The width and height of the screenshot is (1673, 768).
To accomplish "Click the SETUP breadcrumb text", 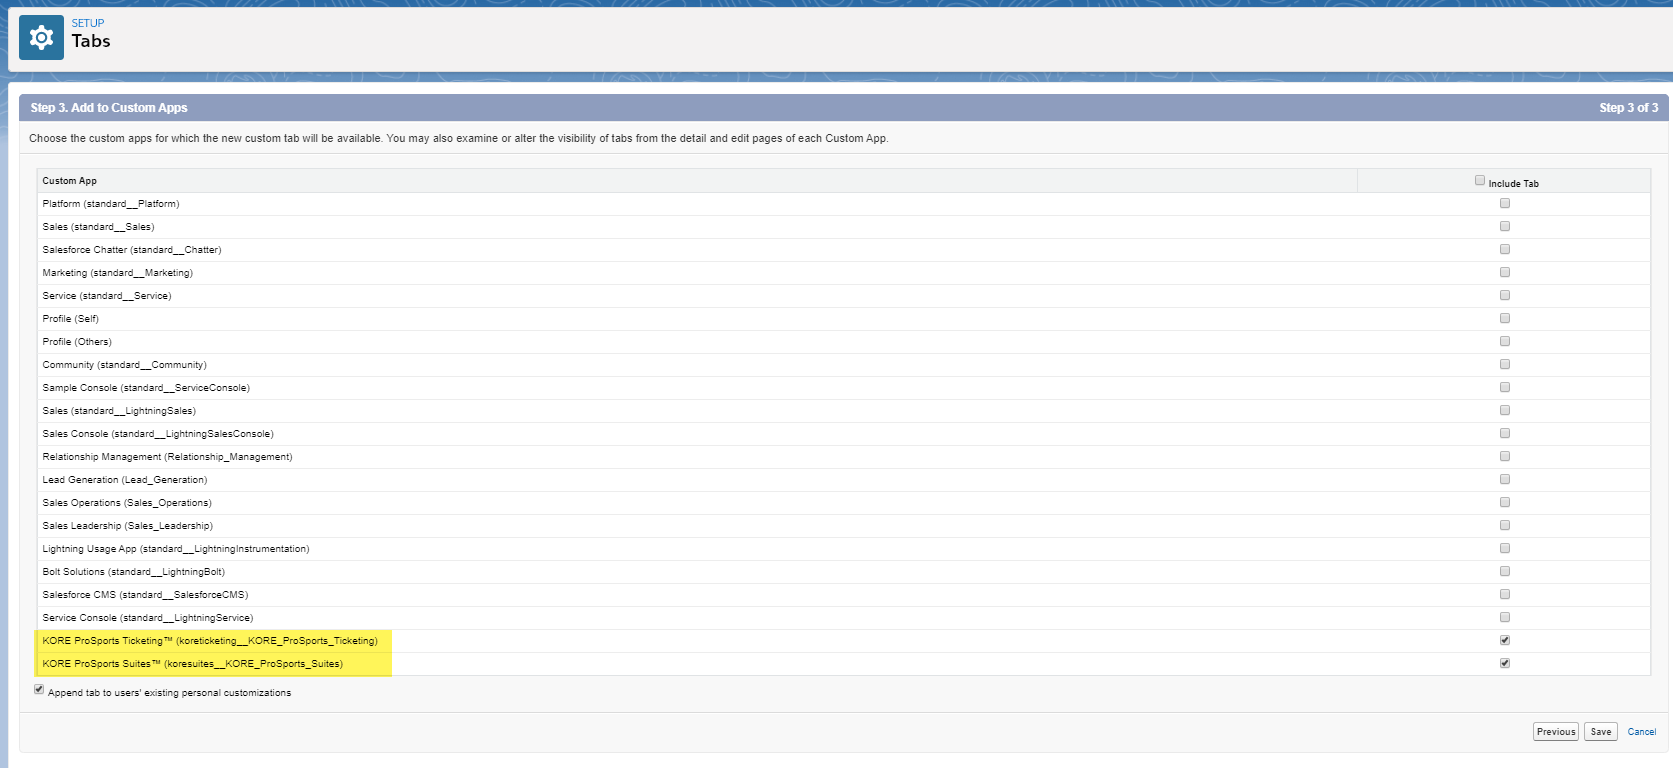I will coord(88,23).
